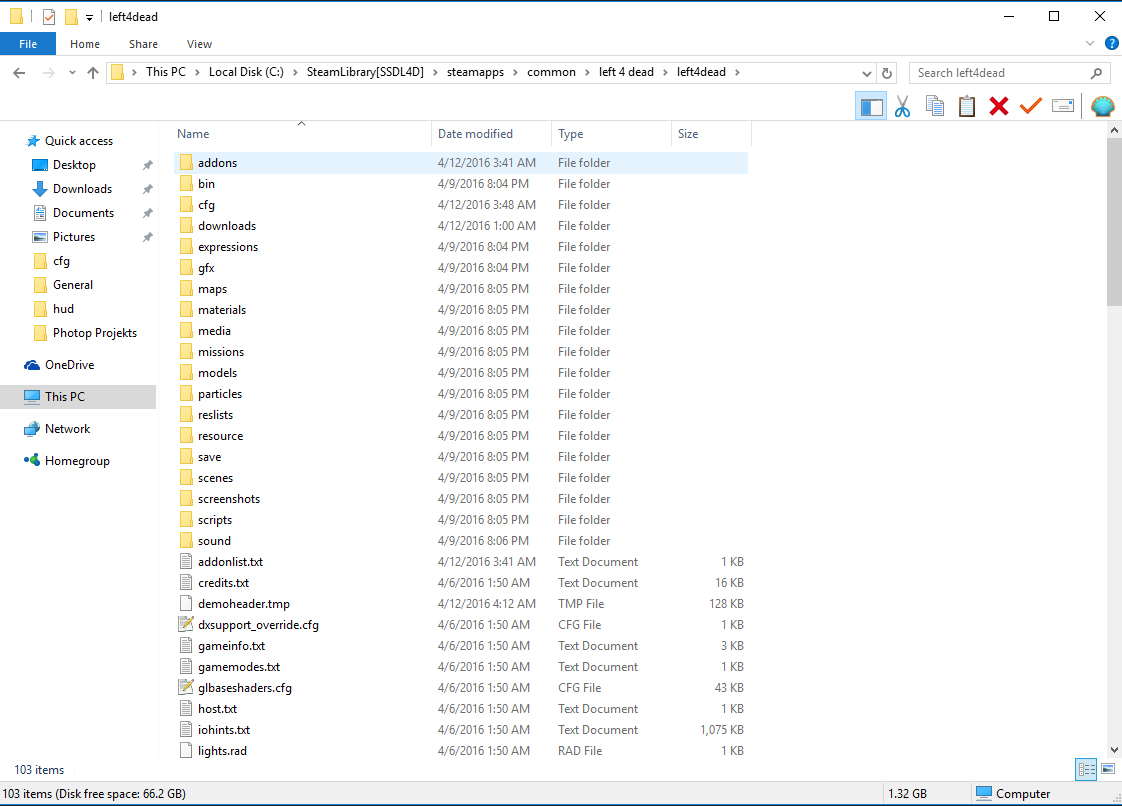Click 'steamapps' breadcrumb segment
The width and height of the screenshot is (1122, 806).
click(475, 72)
